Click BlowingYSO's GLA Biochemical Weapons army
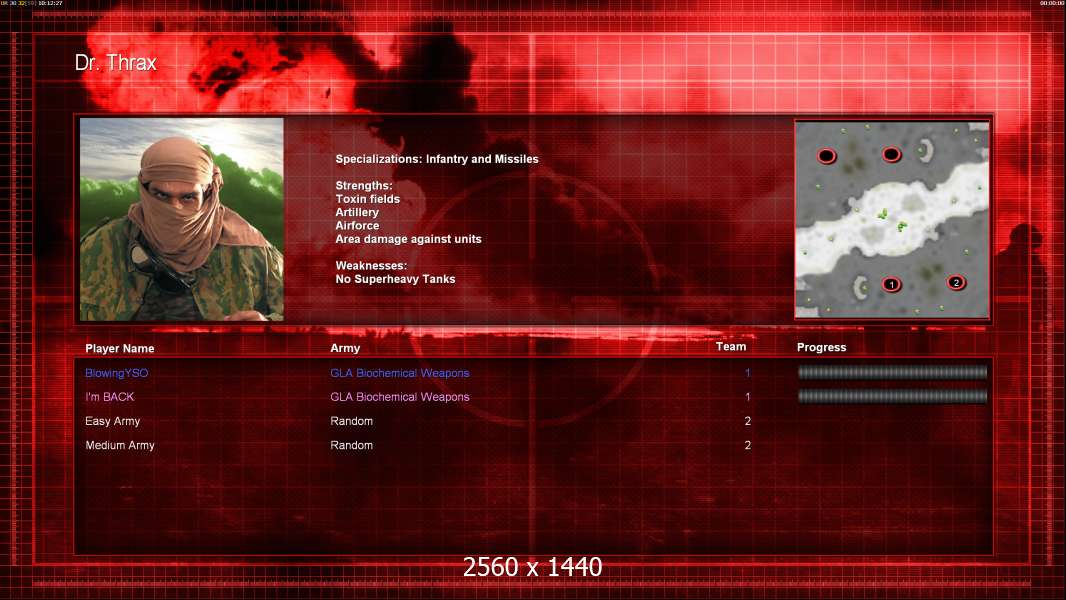Image resolution: width=1066 pixels, height=600 pixels. 400,373
